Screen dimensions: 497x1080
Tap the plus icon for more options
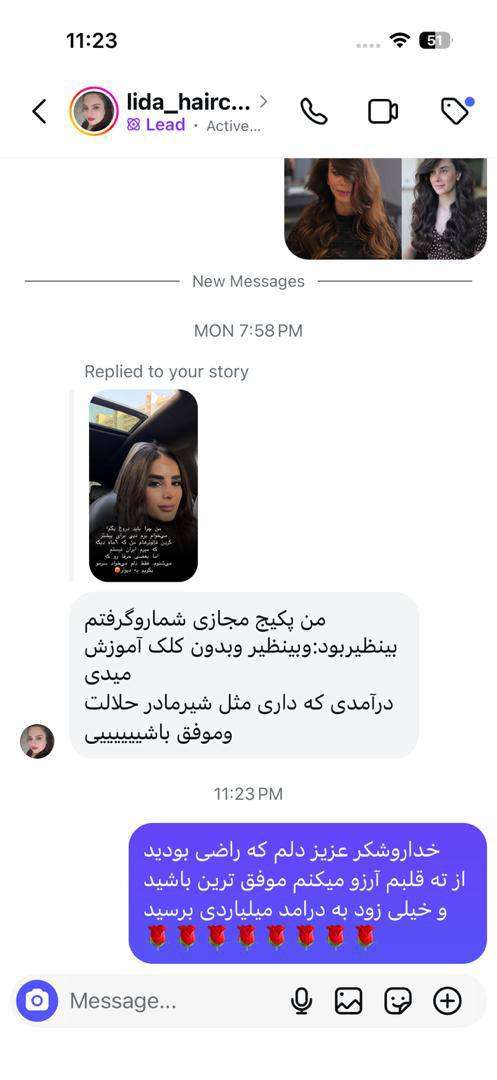pos(447,1001)
